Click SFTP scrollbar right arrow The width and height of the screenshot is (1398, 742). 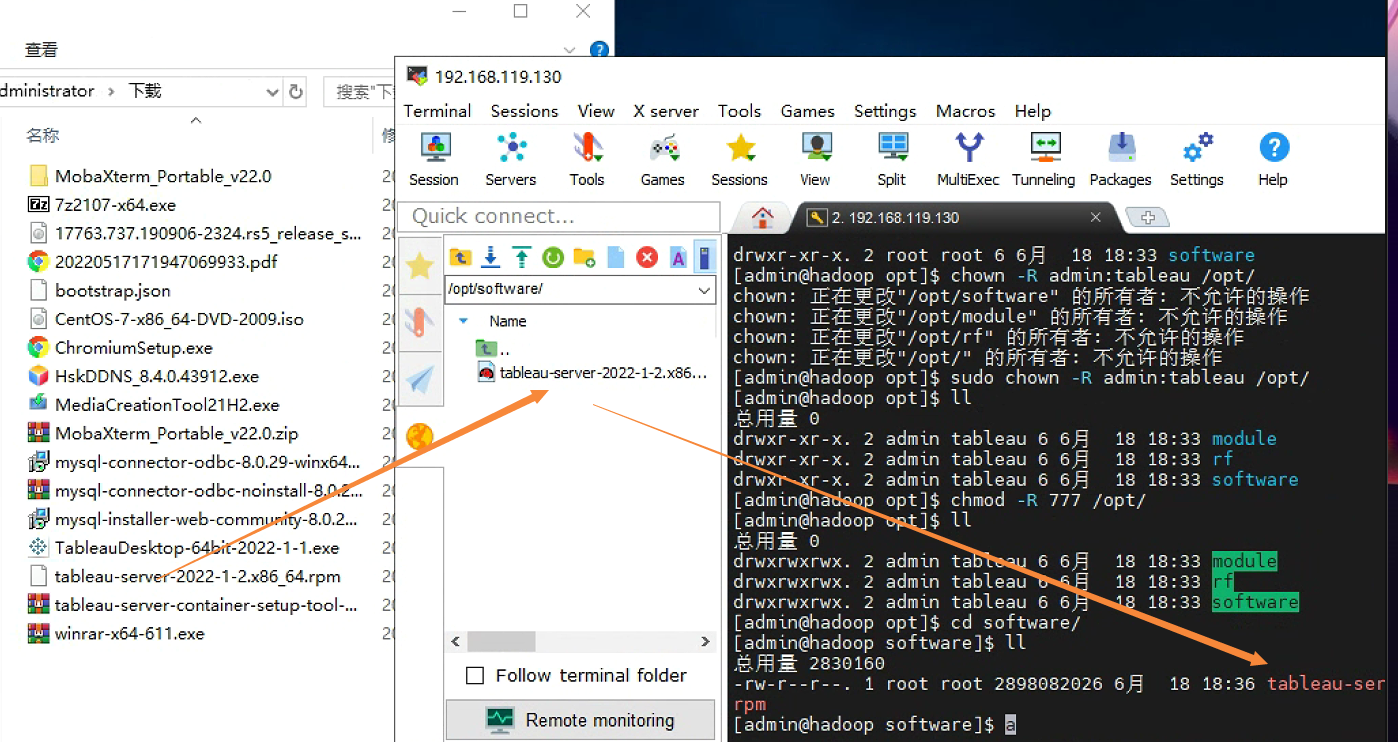pos(705,641)
